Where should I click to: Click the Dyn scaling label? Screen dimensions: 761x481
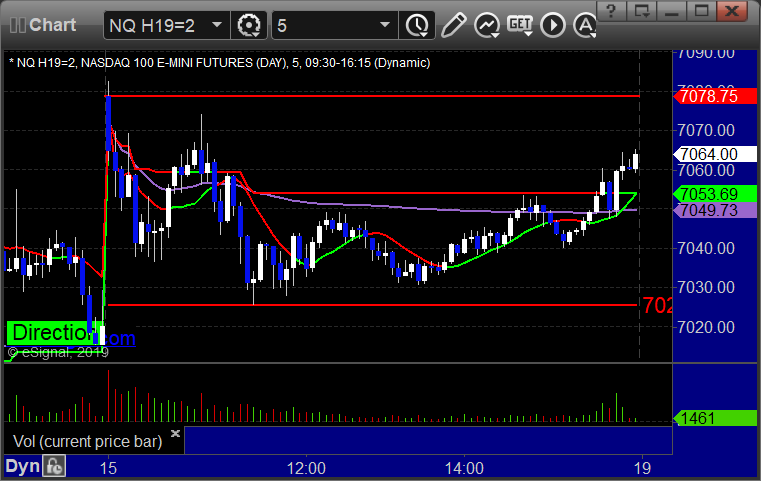point(22,466)
